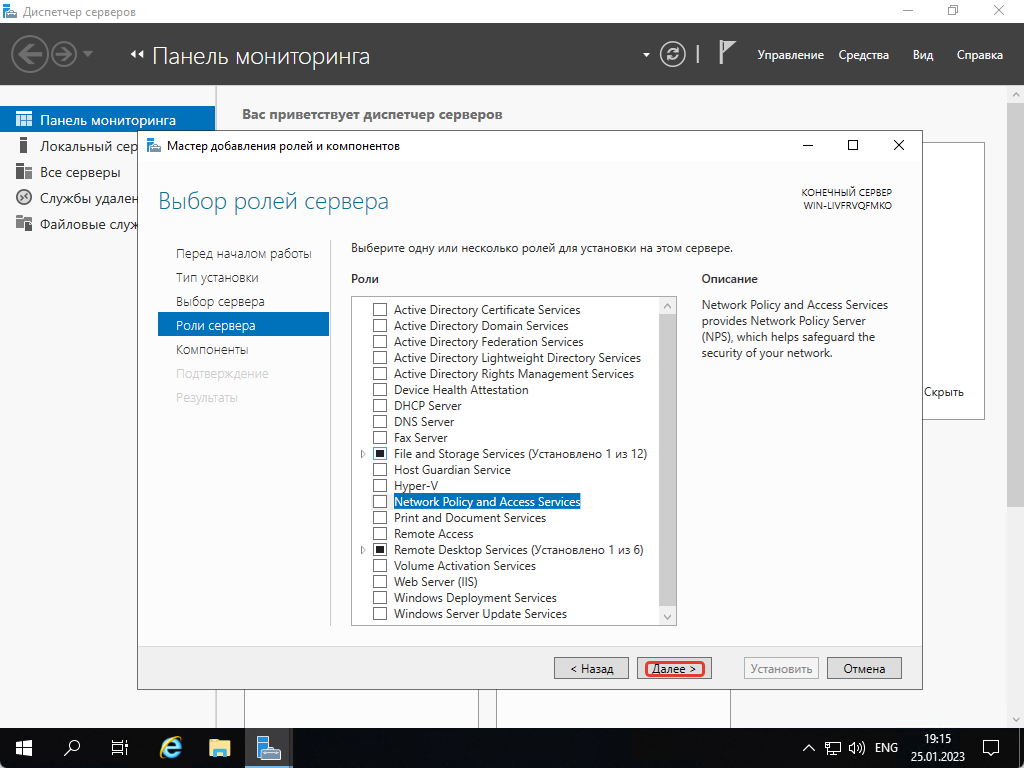The width and height of the screenshot is (1024, 768).
Task: Open the Управление menu
Action: point(790,55)
